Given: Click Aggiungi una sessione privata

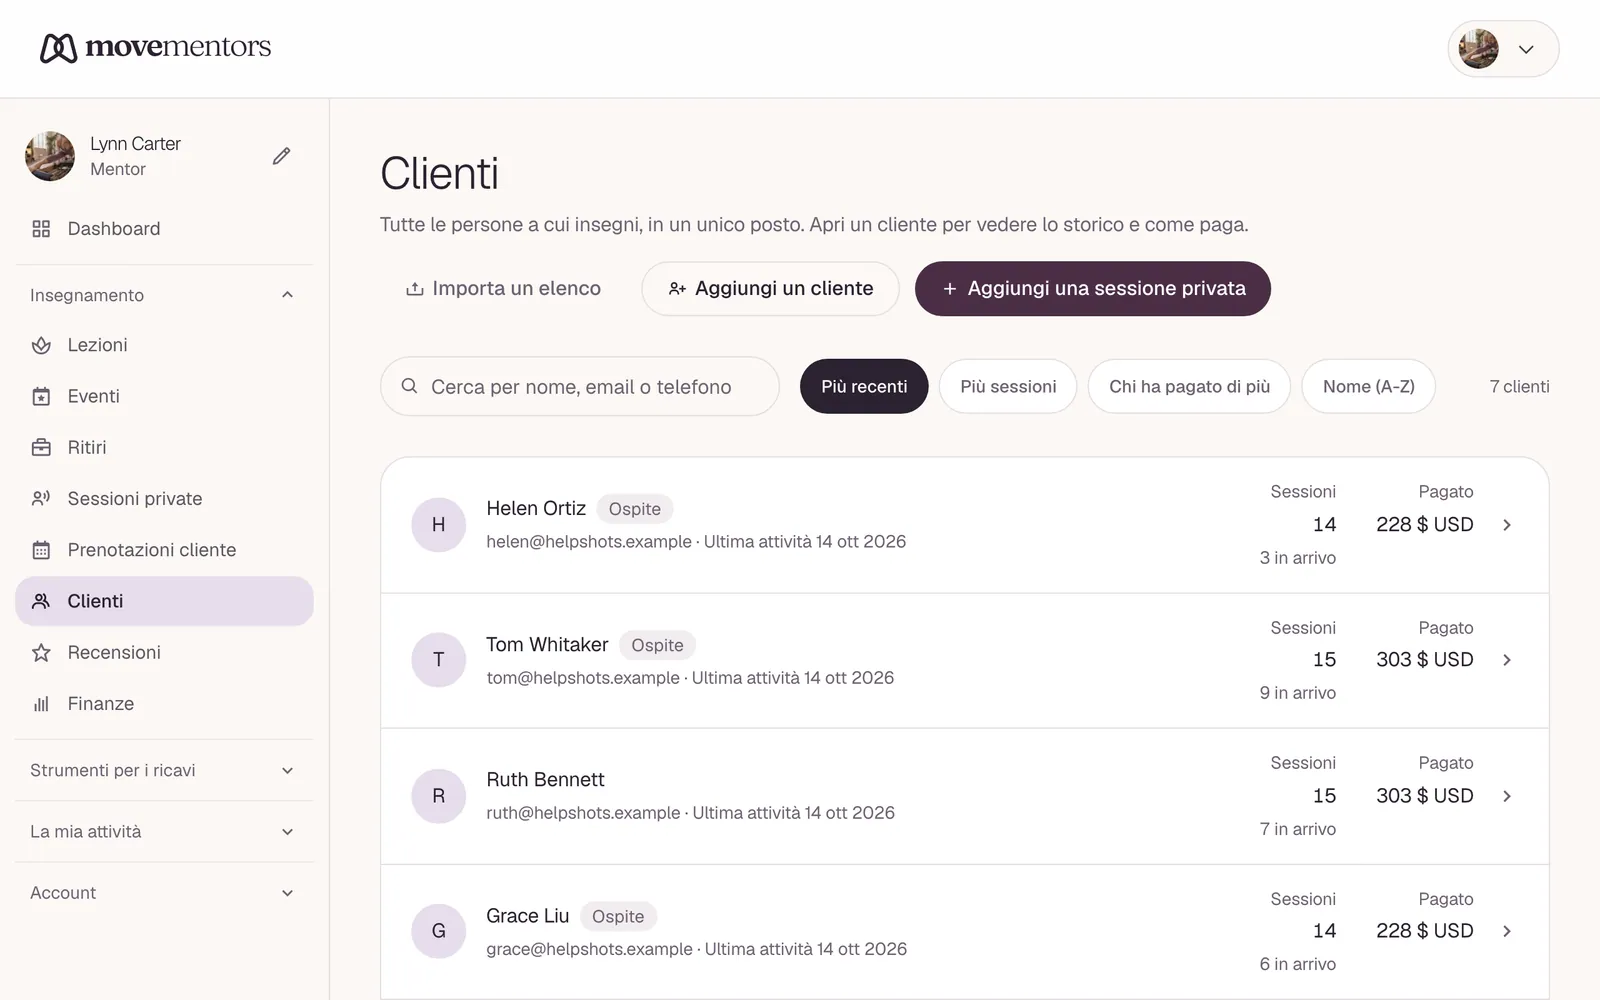Looking at the screenshot, I should click(1093, 289).
